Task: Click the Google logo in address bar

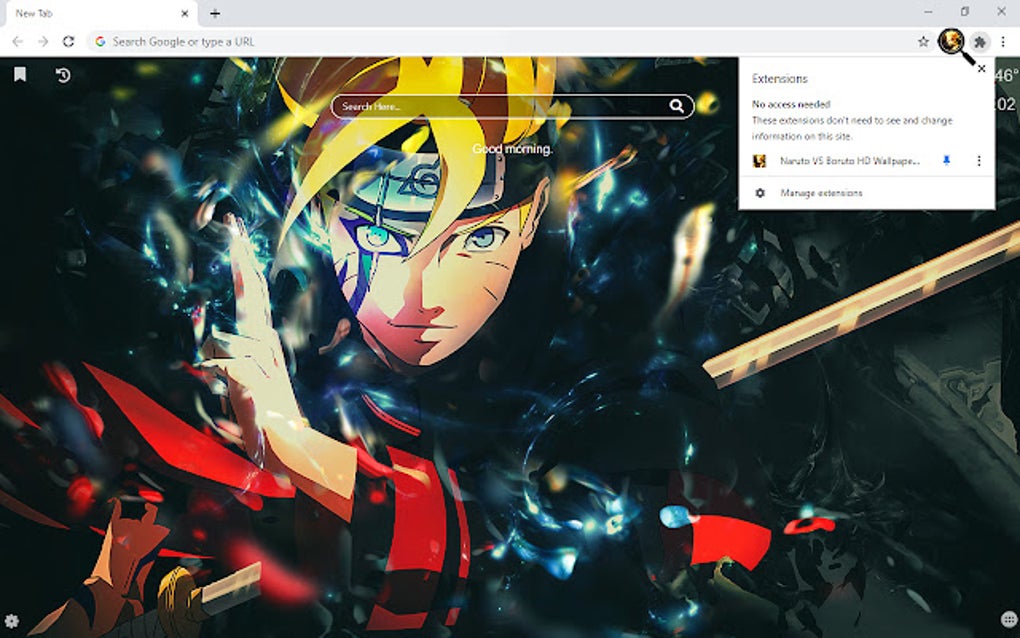Action: click(x=100, y=42)
